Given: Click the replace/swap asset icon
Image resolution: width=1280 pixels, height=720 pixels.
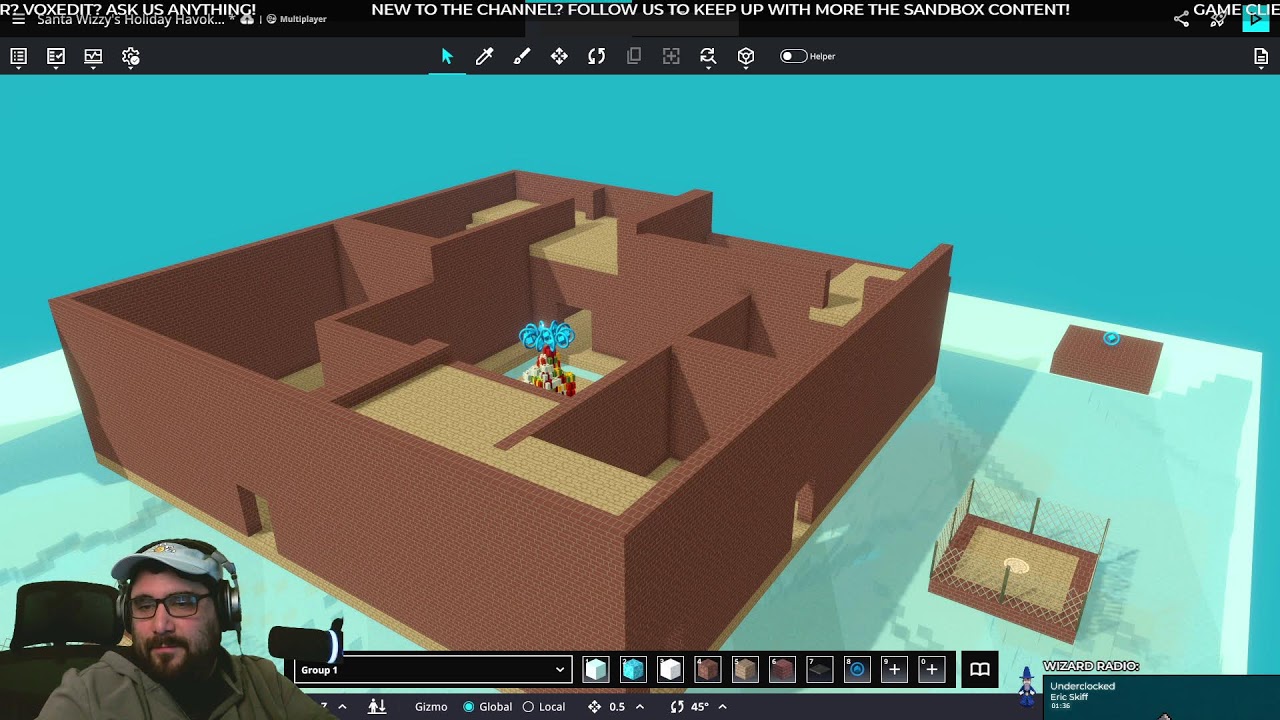Looking at the screenshot, I should click(708, 57).
